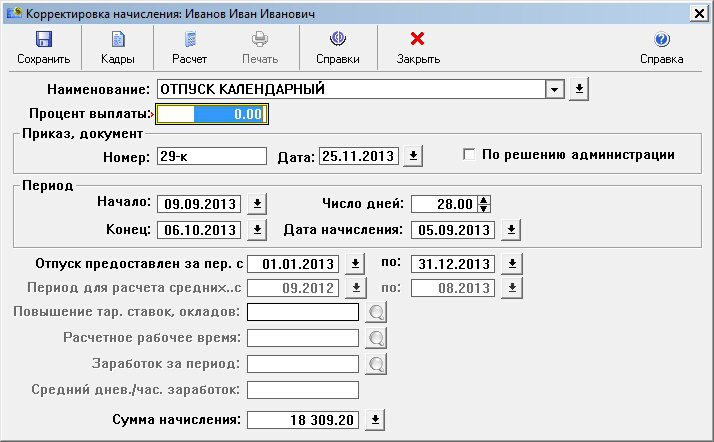Open Сумма начисления download-arrow button

pos(376,419)
